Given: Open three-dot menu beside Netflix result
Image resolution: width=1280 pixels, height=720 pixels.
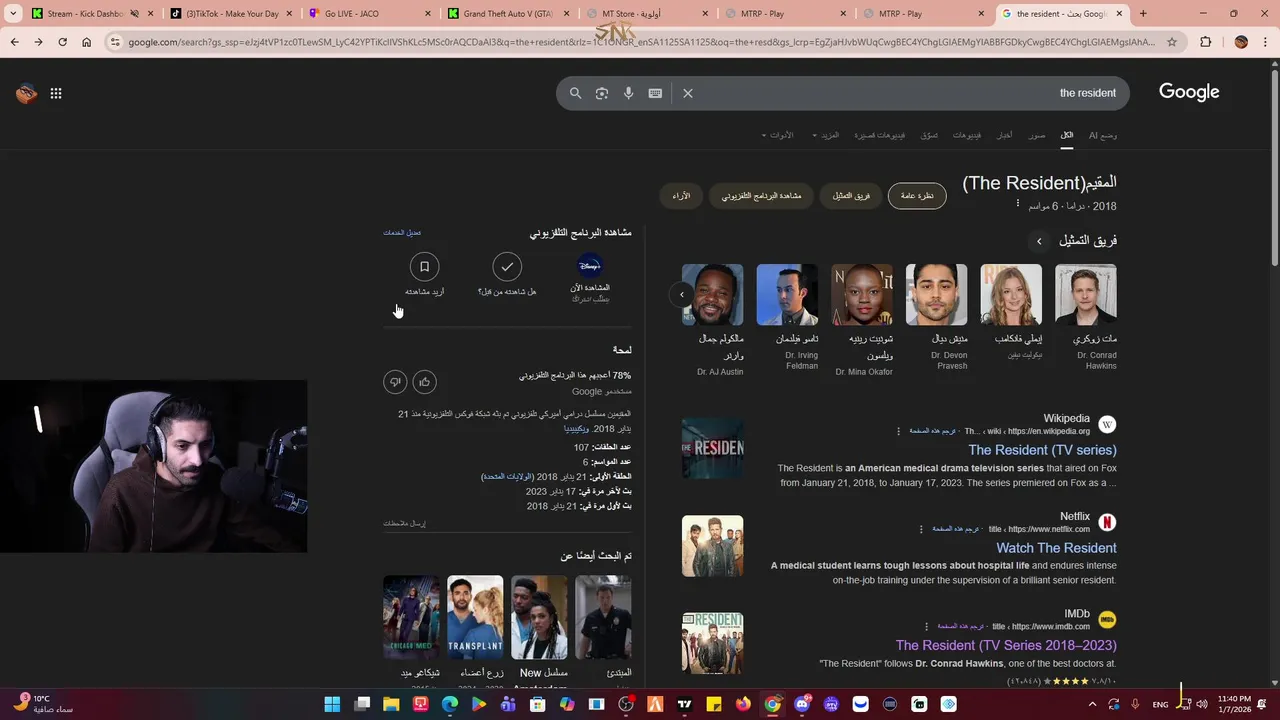Looking at the screenshot, I should pyautogui.click(x=922, y=529).
